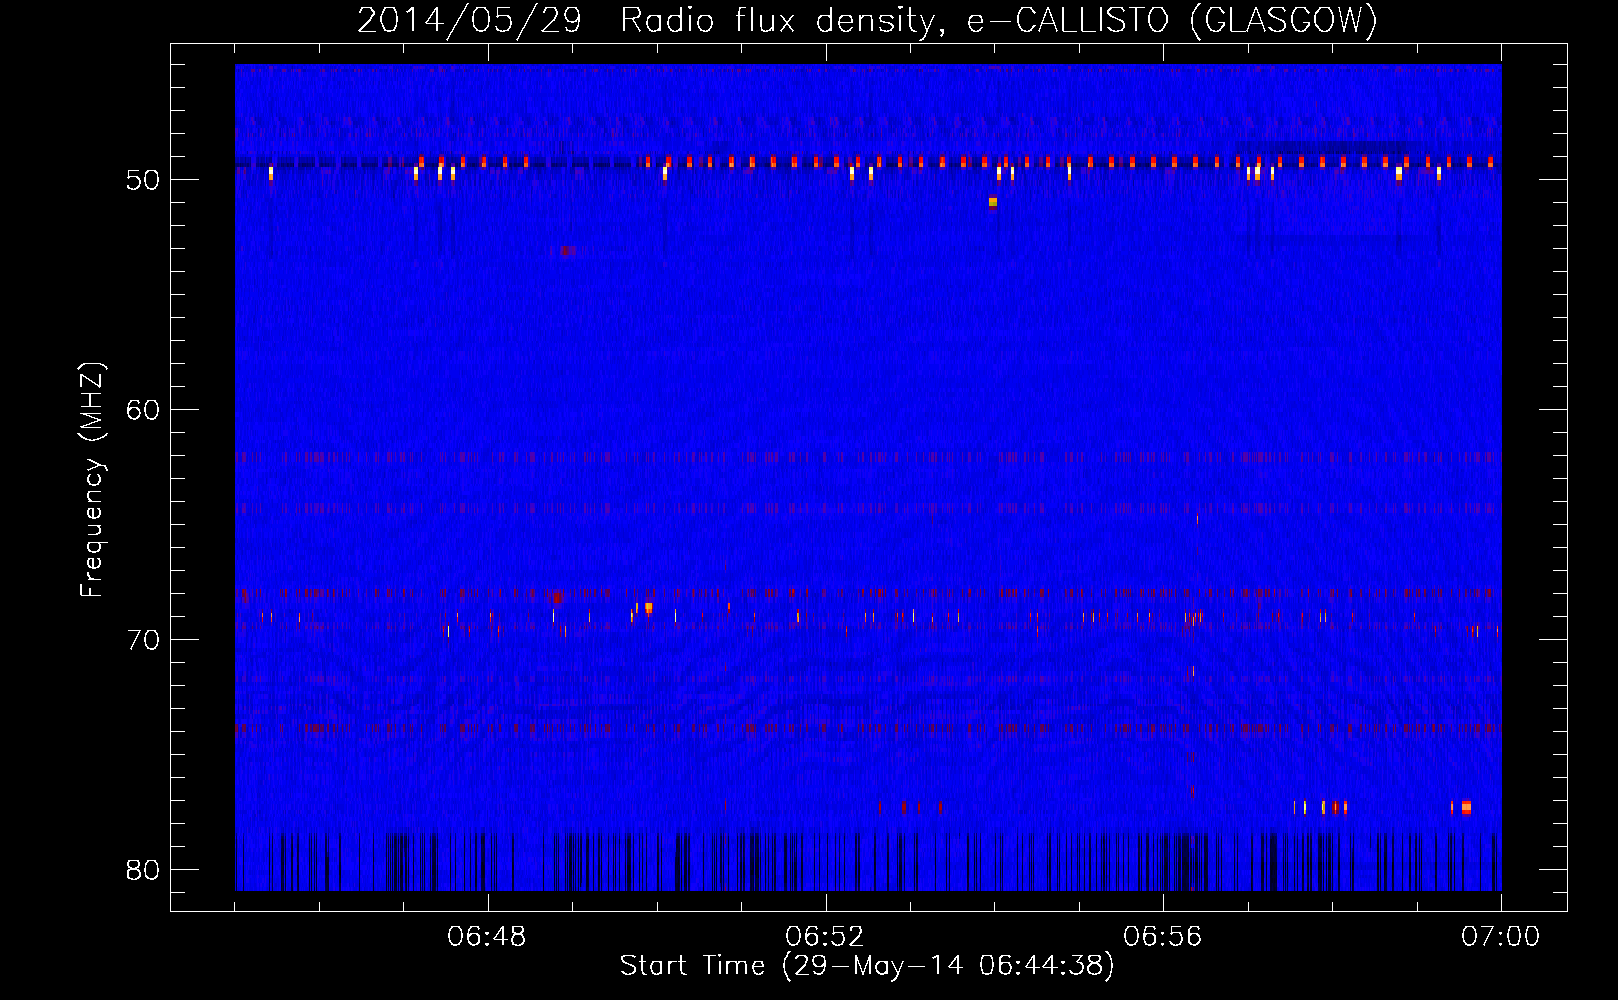Screen dimensions: 1618x1000
Task: Click the "Start Time (29-May-14 06:44:38)" axis label
Action: coord(867,966)
